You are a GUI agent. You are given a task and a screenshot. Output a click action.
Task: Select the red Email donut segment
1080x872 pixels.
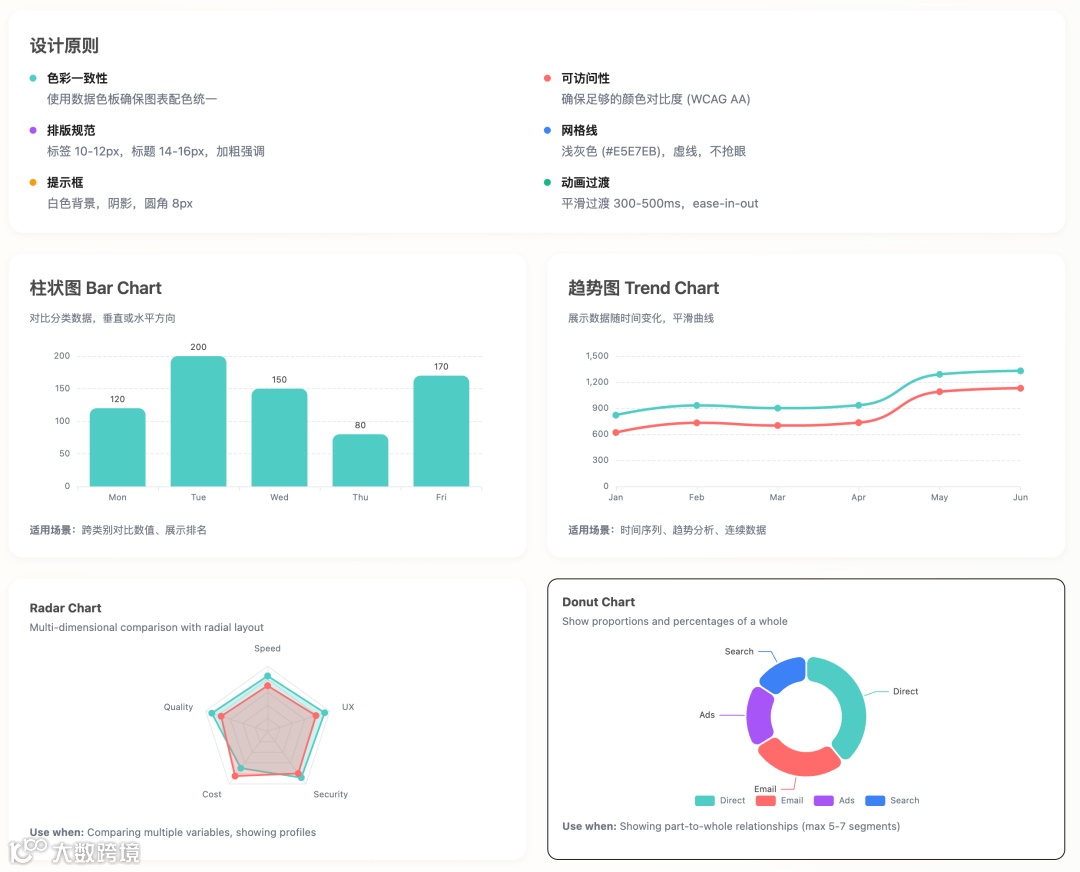(799, 758)
